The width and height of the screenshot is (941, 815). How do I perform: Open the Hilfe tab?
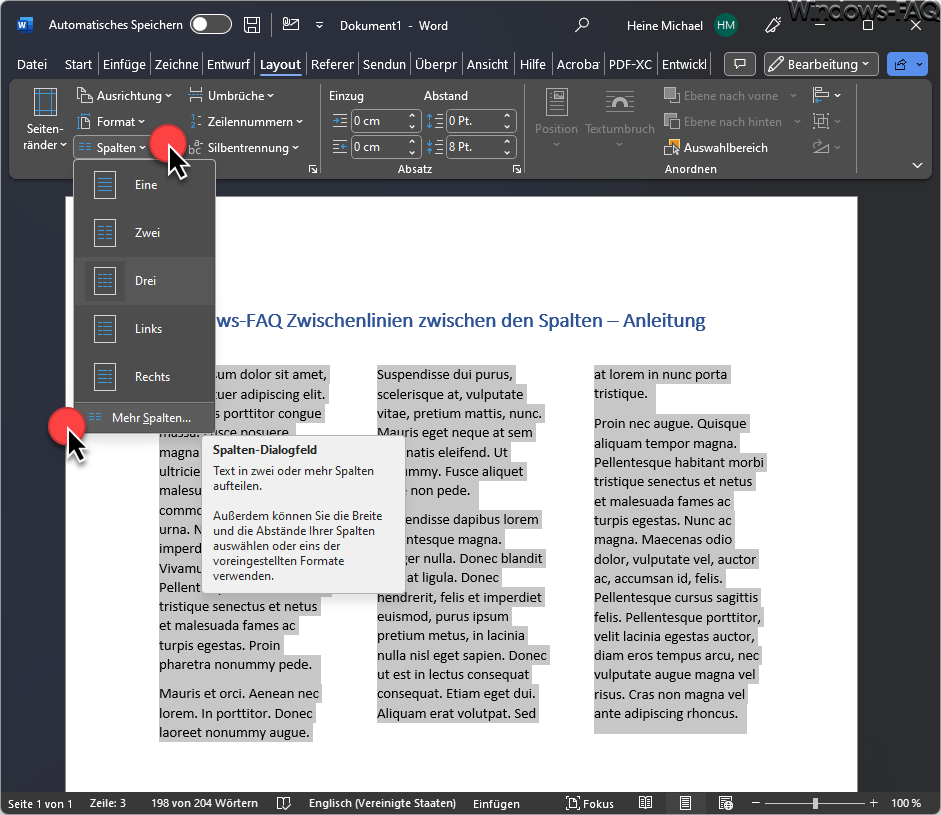(532, 64)
